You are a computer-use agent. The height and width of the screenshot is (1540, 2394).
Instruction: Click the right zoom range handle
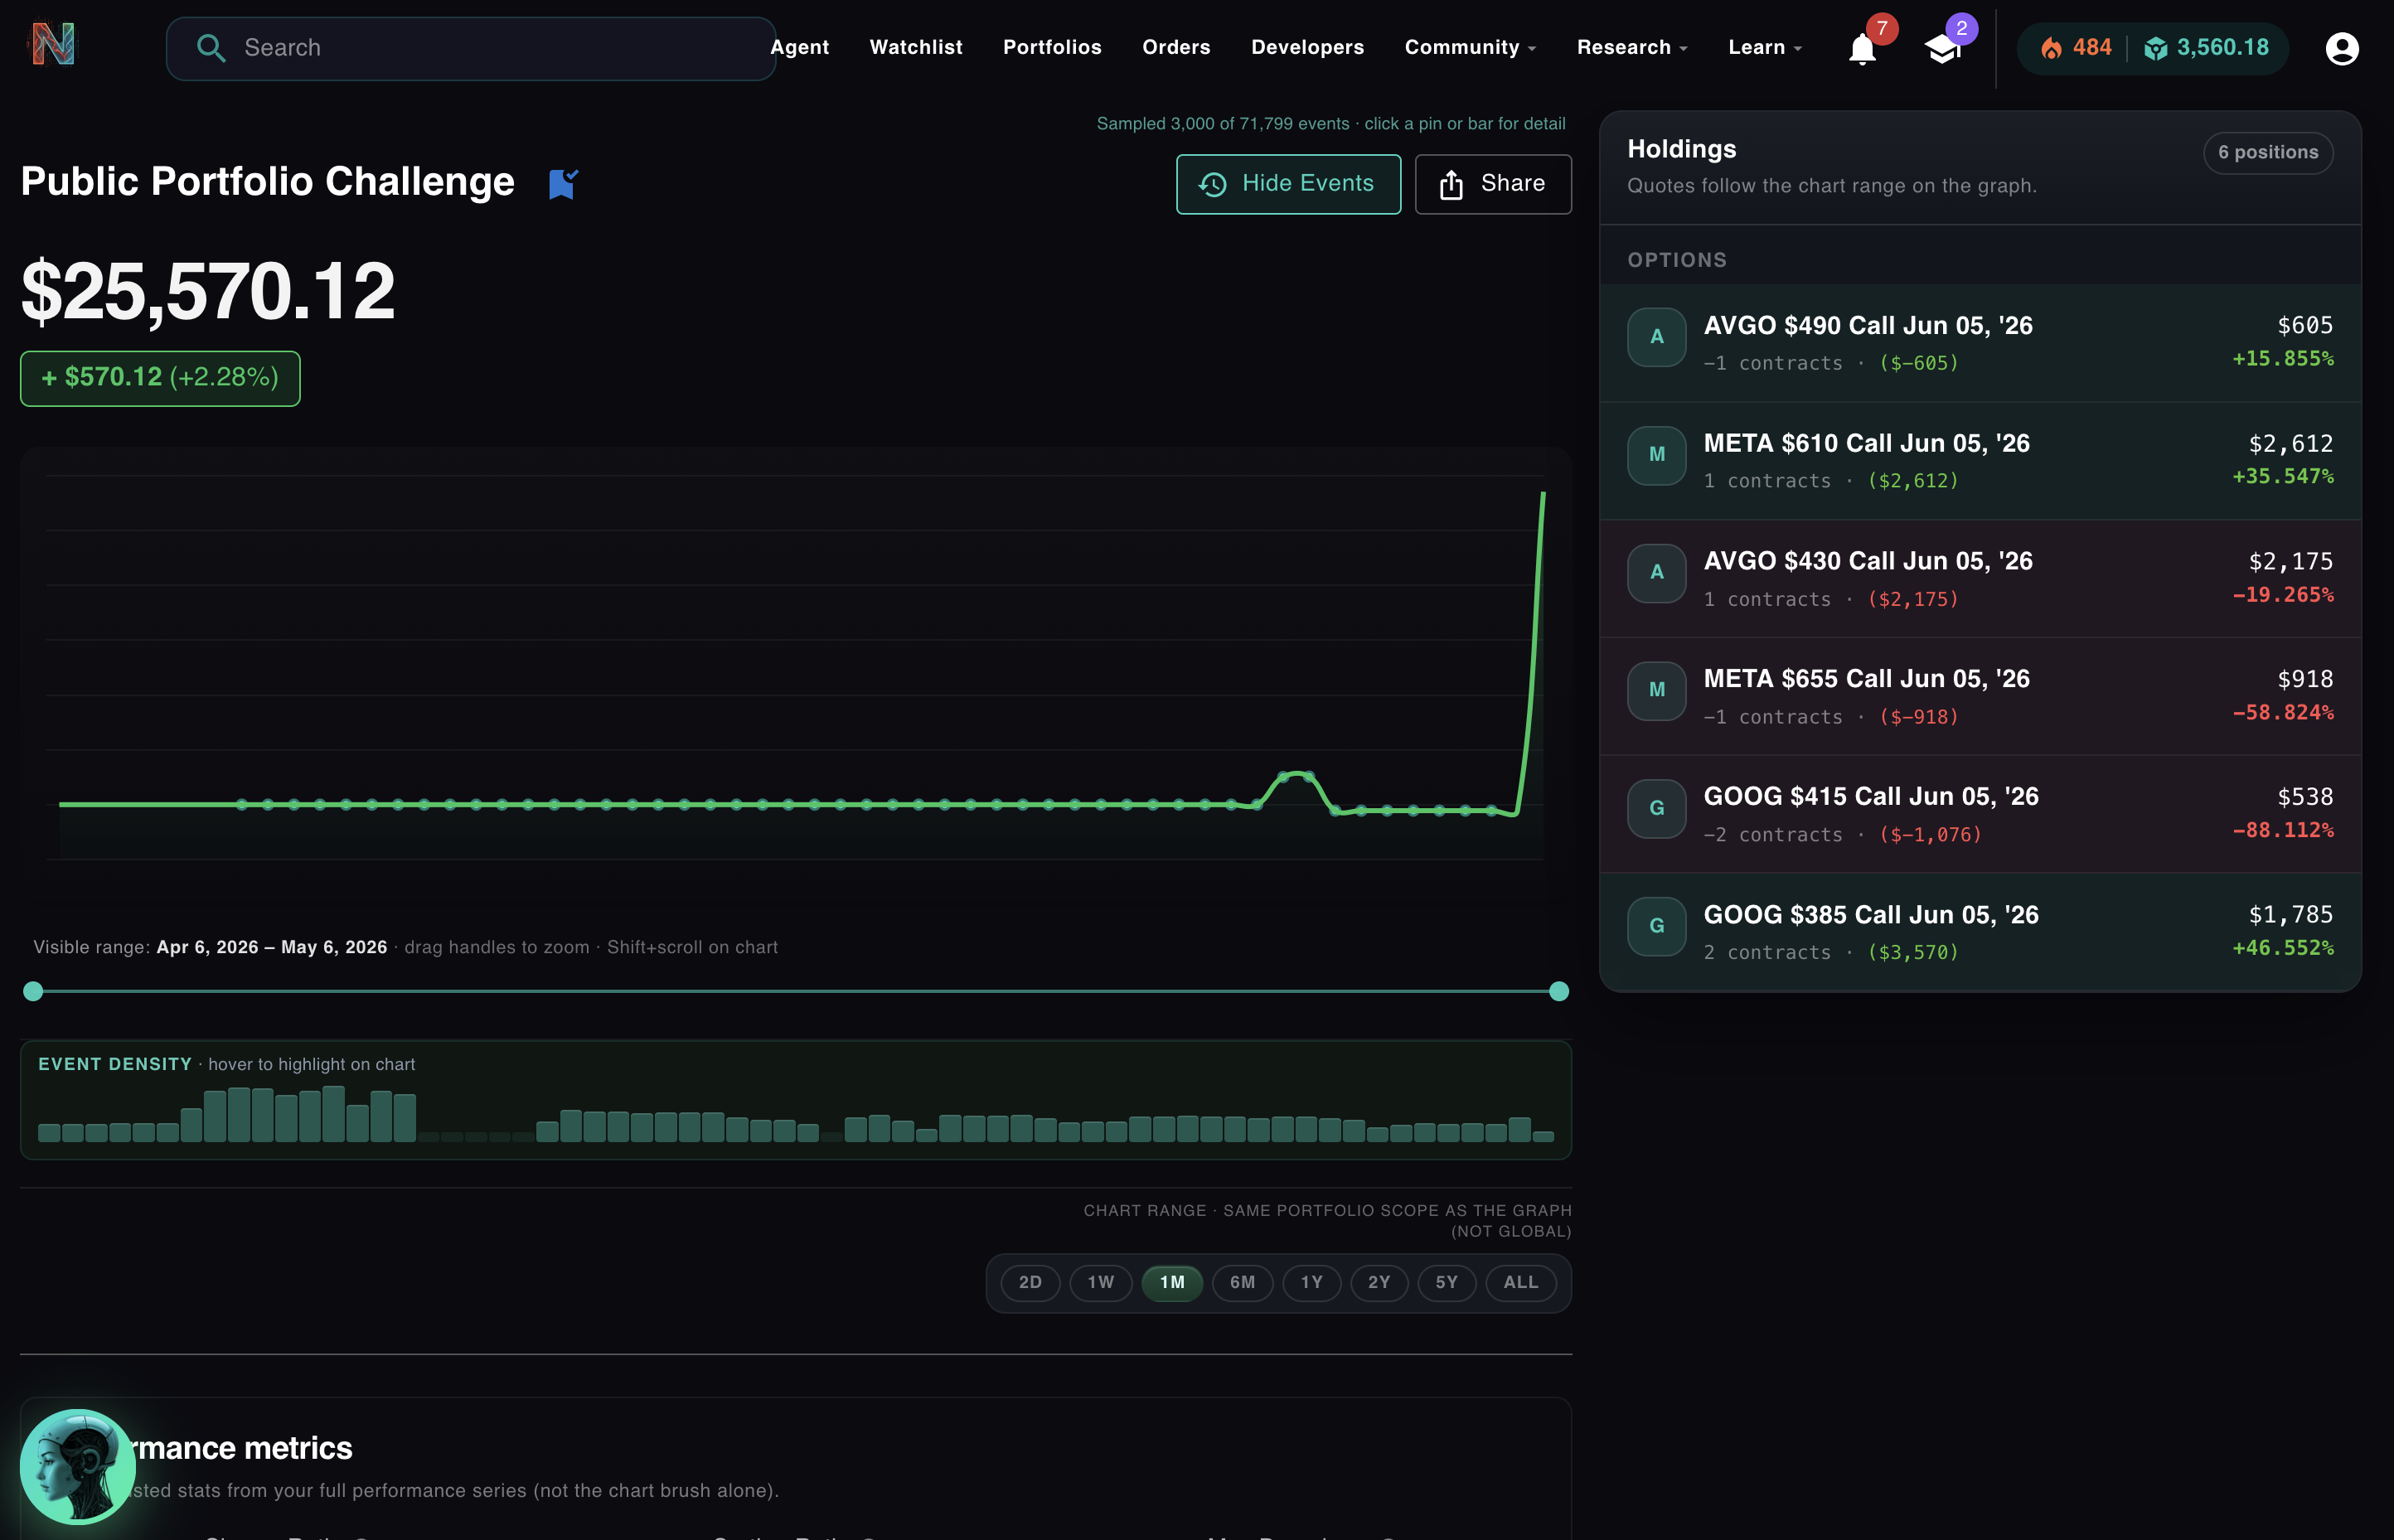[1559, 991]
